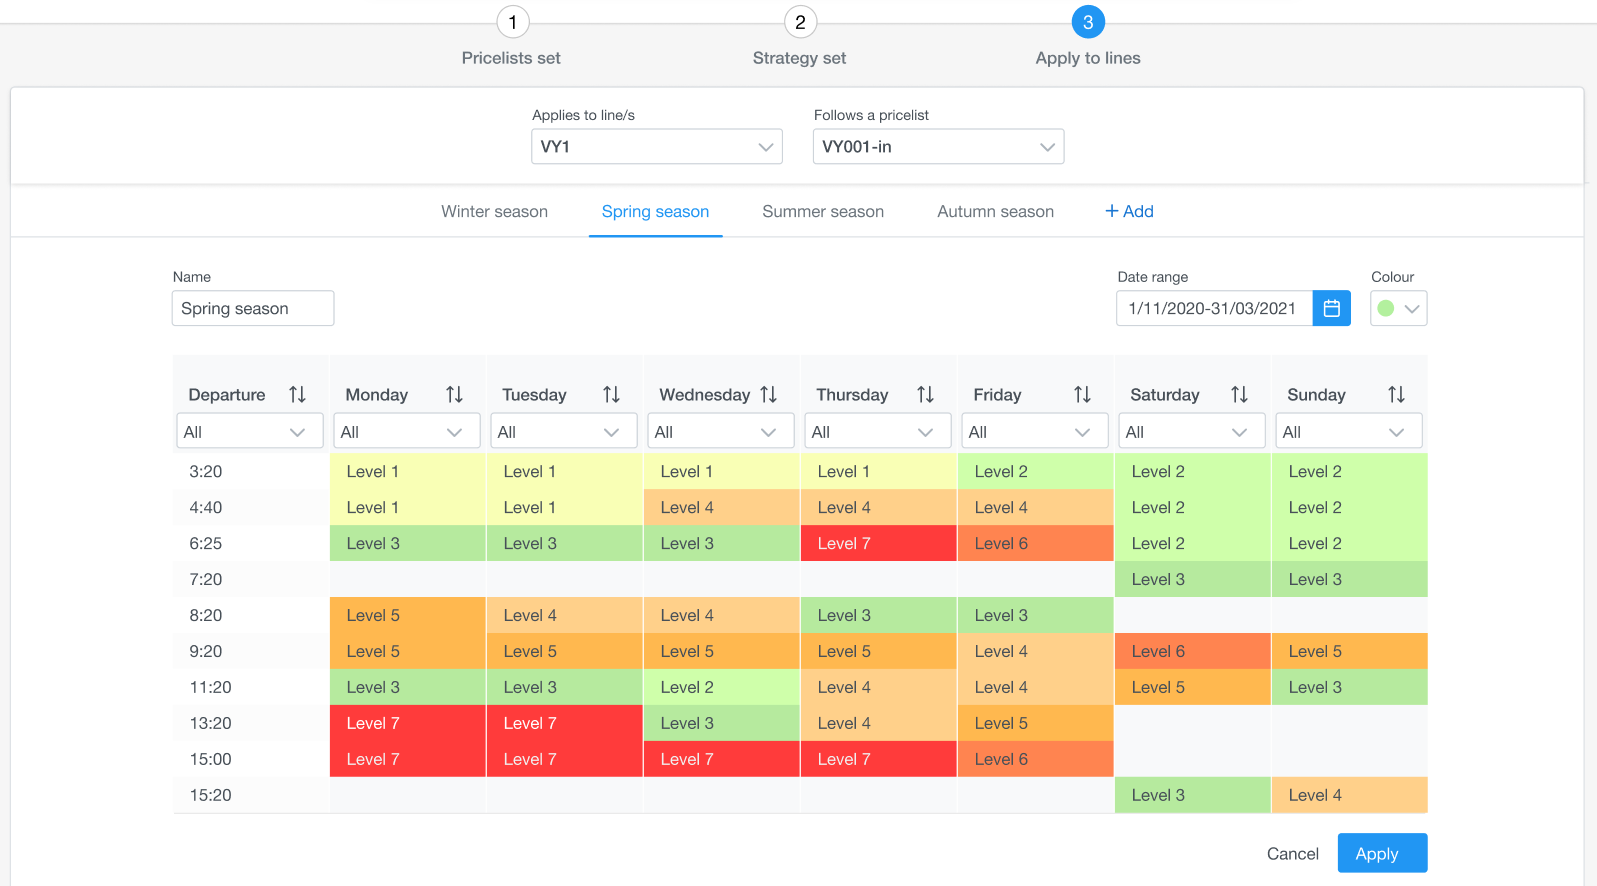Select Thursday 8:20 Level 3 cell
The width and height of the screenshot is (1597, 886).
[x=879, y=615]
